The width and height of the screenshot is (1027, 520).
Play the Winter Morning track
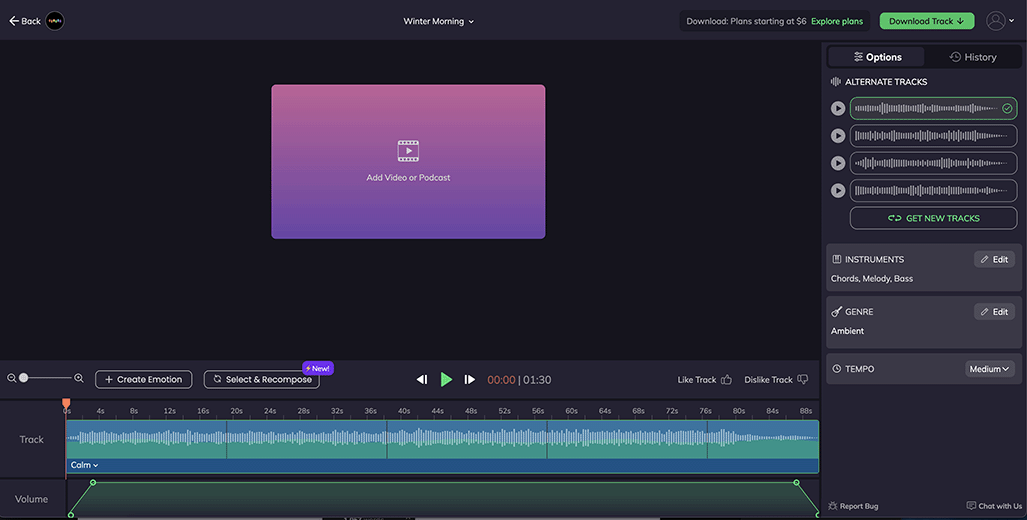pos(446,379)
